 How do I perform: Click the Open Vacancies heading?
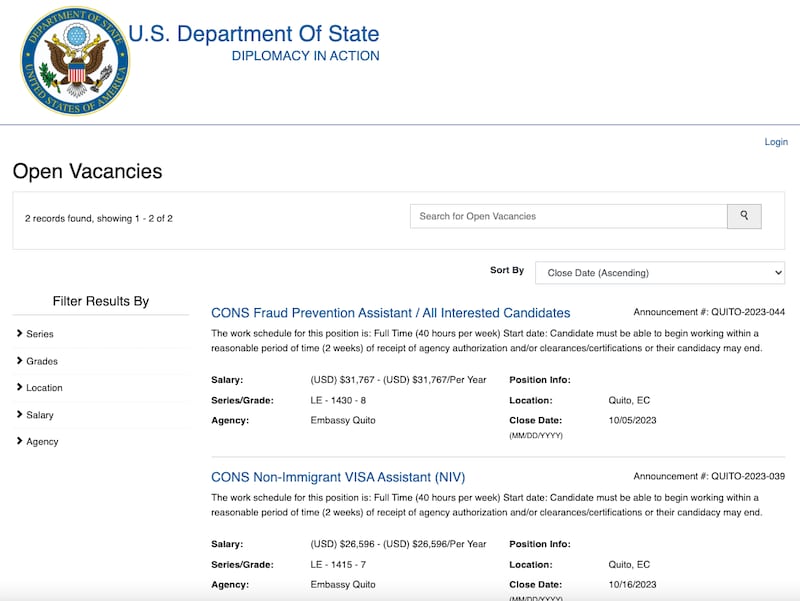click(87, 171)
